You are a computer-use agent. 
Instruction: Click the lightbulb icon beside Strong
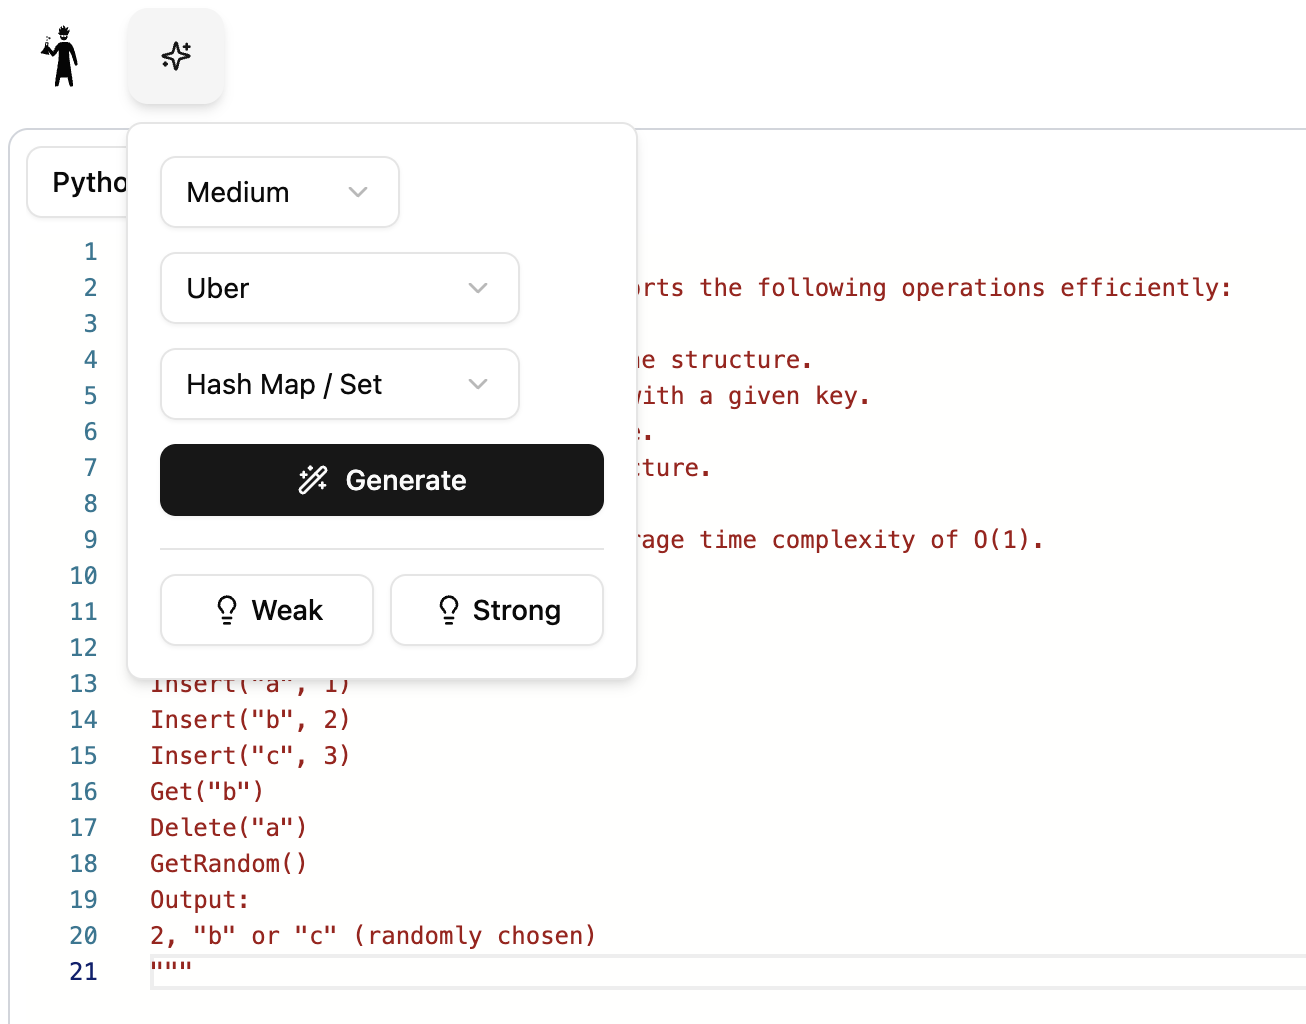pyautogui.click(x=449, y=610)
